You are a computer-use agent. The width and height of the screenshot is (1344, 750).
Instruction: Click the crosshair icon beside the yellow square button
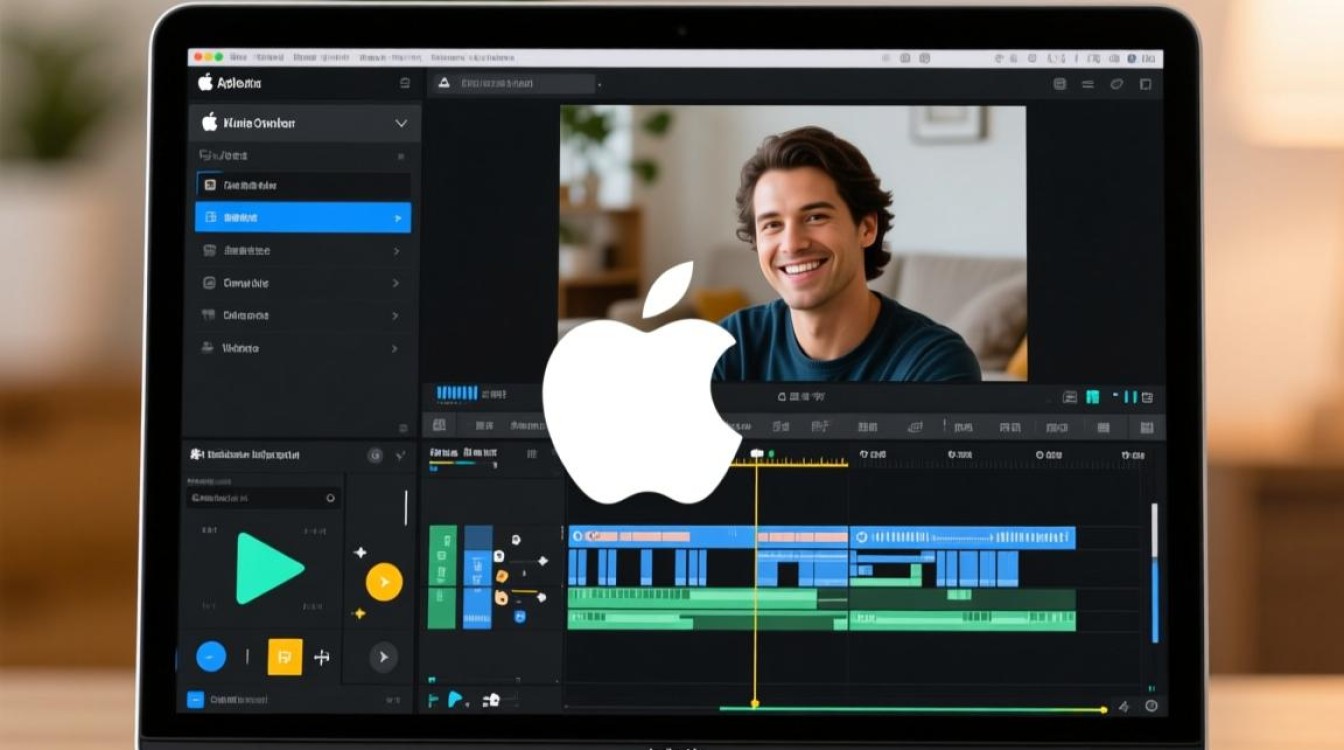(x=322, y=657)
